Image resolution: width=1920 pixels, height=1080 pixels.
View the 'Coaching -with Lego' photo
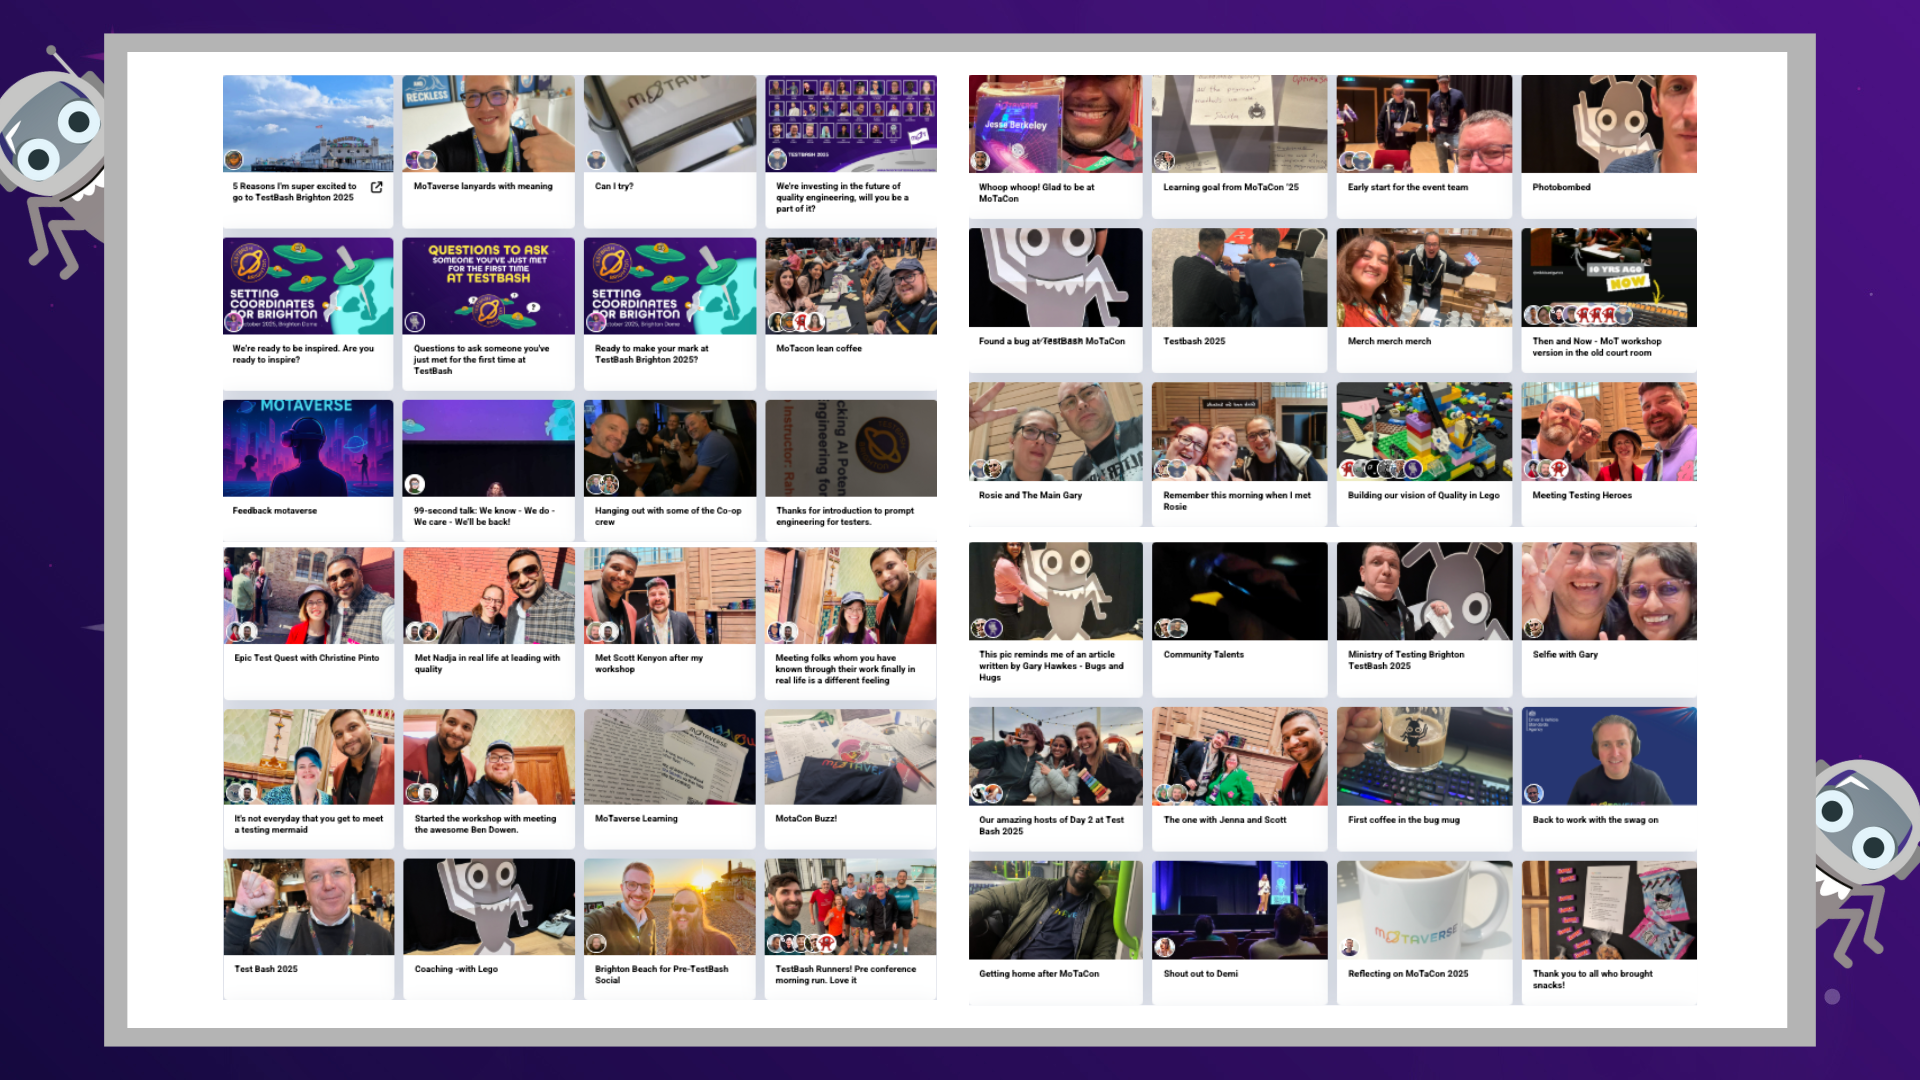[x=488, y=907]
